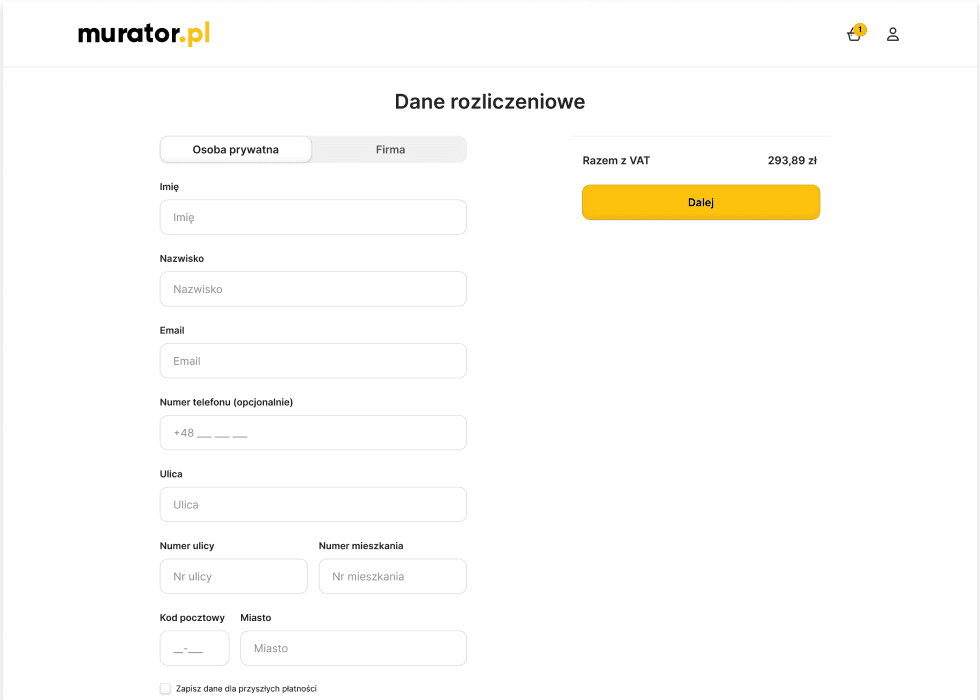Click the Dane rozliczeniowe page heading
Image resolution: width=980 pixels, height=700 pixels.
(x=489, y=101)
